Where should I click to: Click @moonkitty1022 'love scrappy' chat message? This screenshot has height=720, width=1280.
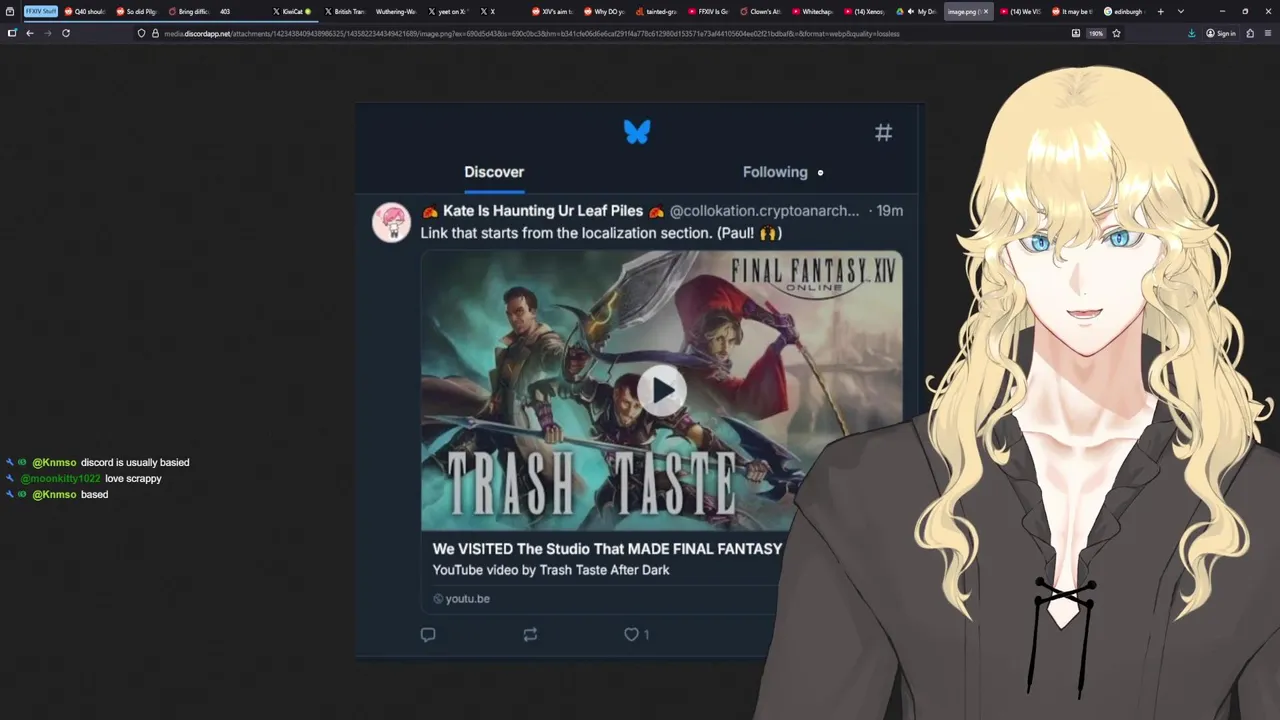tap(84, 479)
